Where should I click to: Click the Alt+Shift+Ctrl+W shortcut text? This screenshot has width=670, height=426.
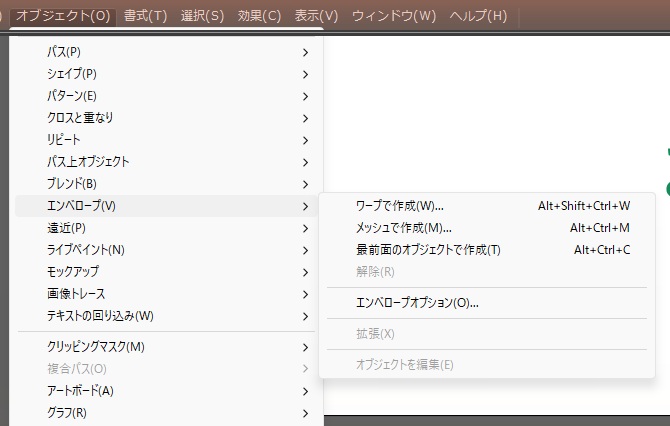pos(584,206)
